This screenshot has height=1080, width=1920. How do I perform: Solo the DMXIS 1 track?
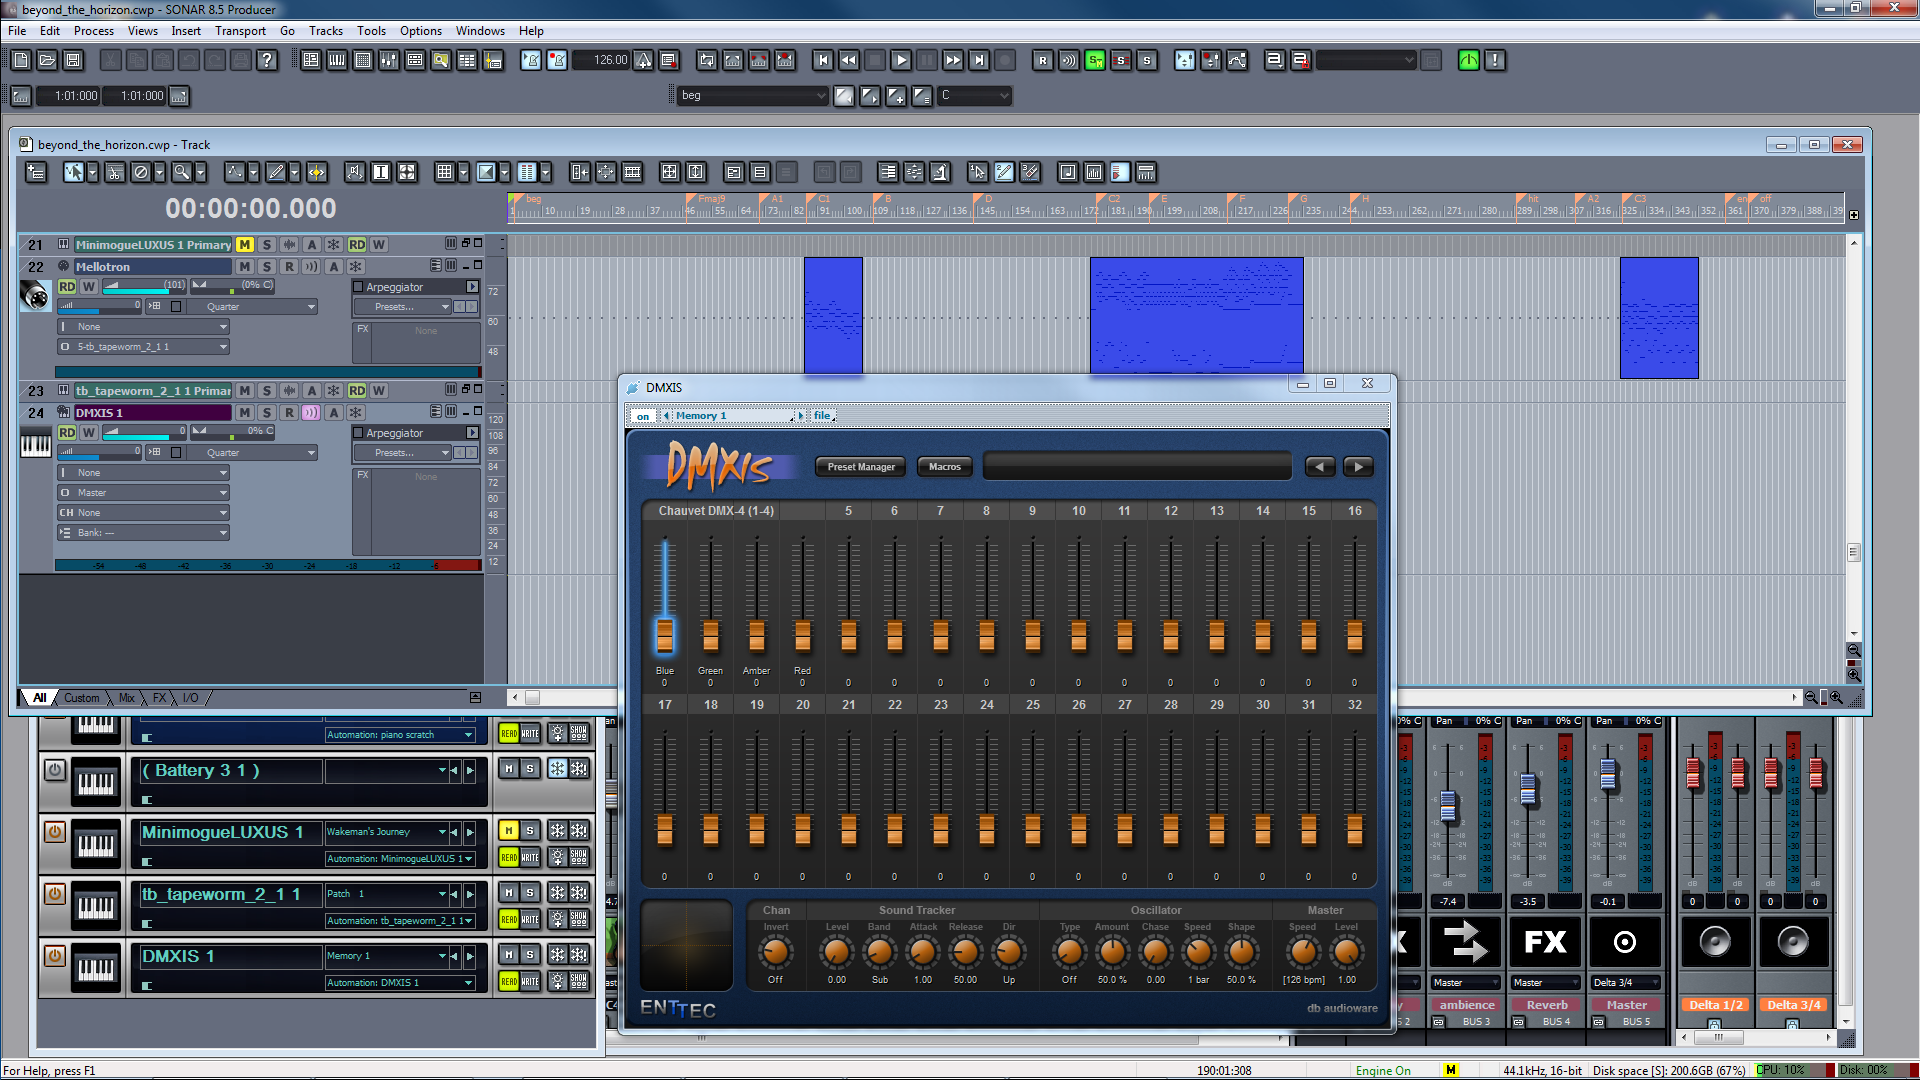[267, 413]
